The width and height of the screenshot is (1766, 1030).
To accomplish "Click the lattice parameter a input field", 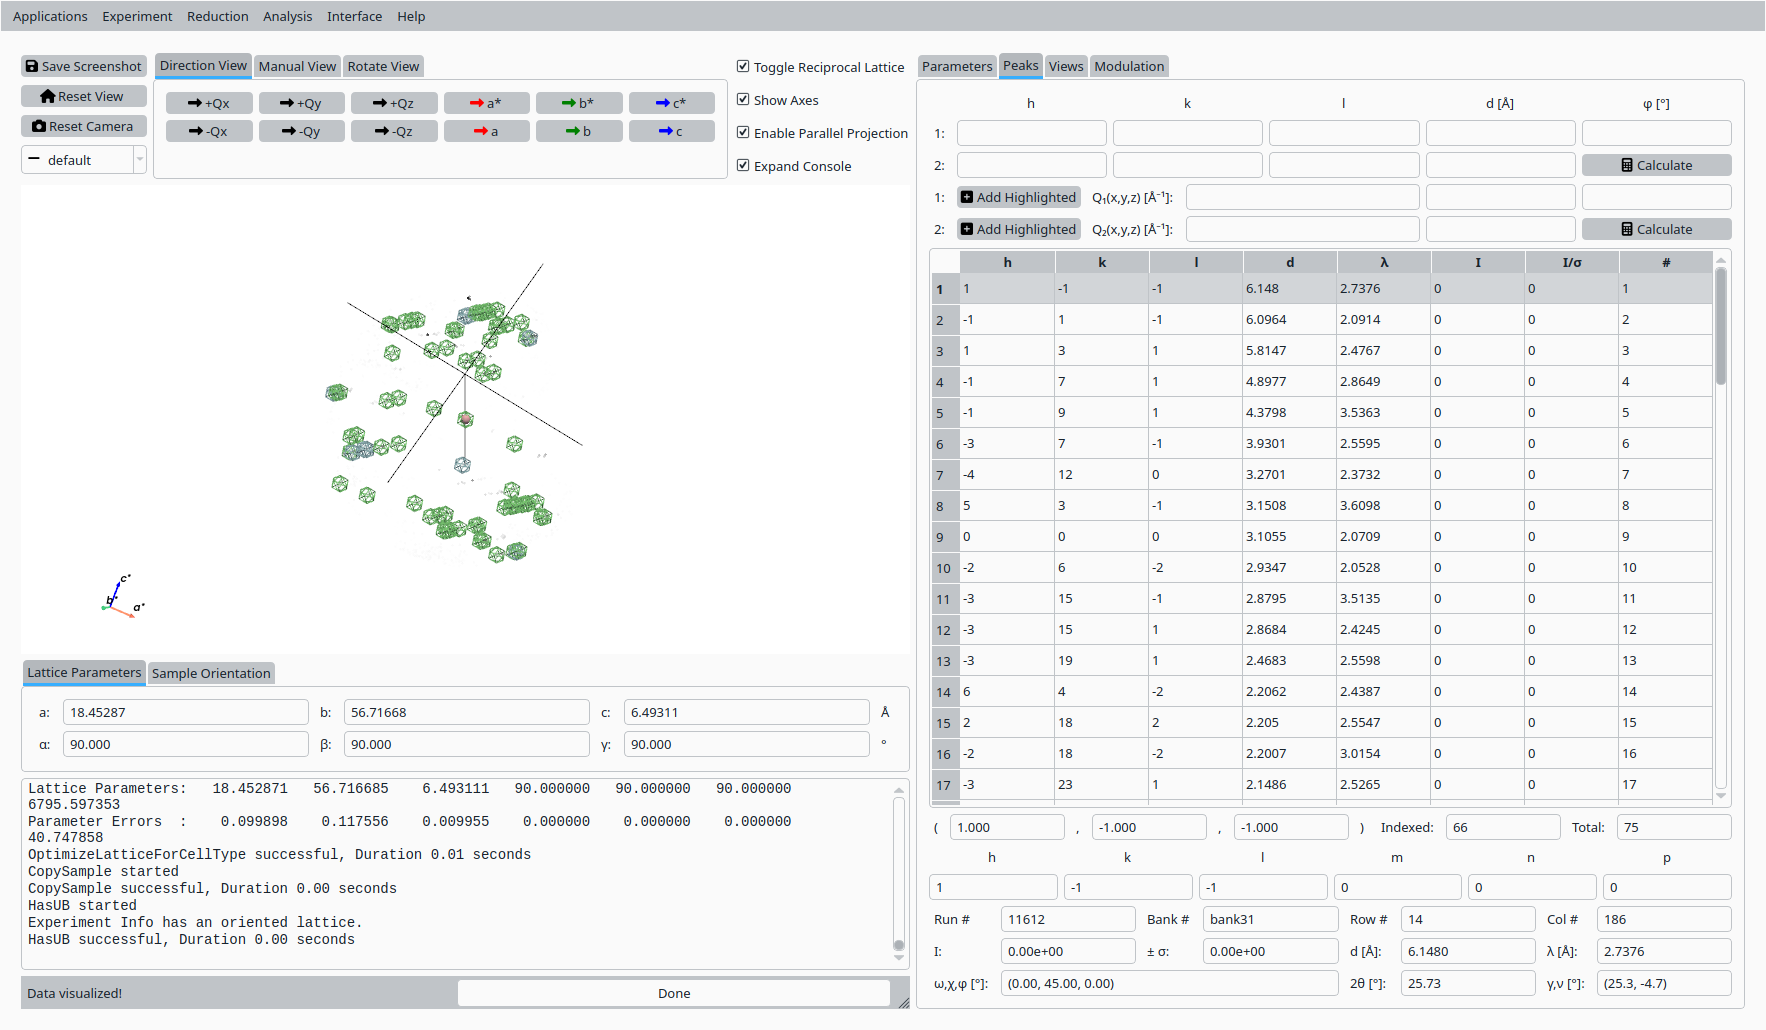I will pyautogui.click(x=185, y=712).
